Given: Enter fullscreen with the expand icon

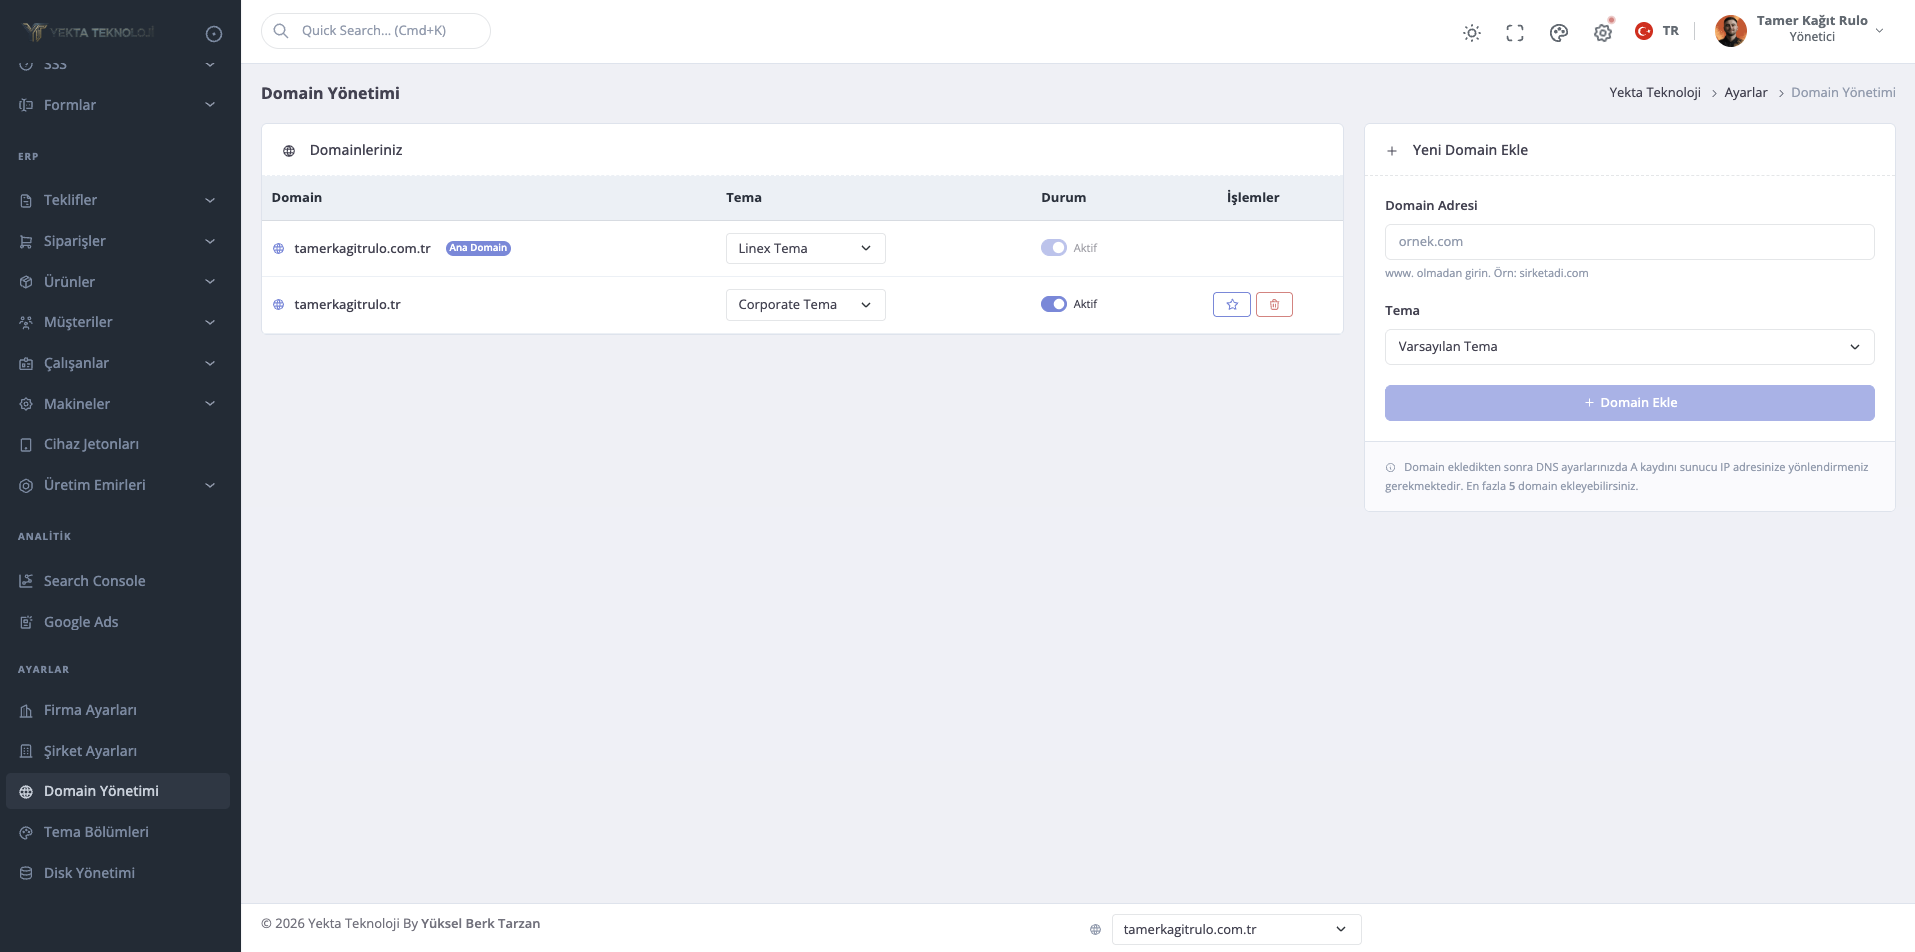Looking at the screenshot, I should tap(1515, 33).
